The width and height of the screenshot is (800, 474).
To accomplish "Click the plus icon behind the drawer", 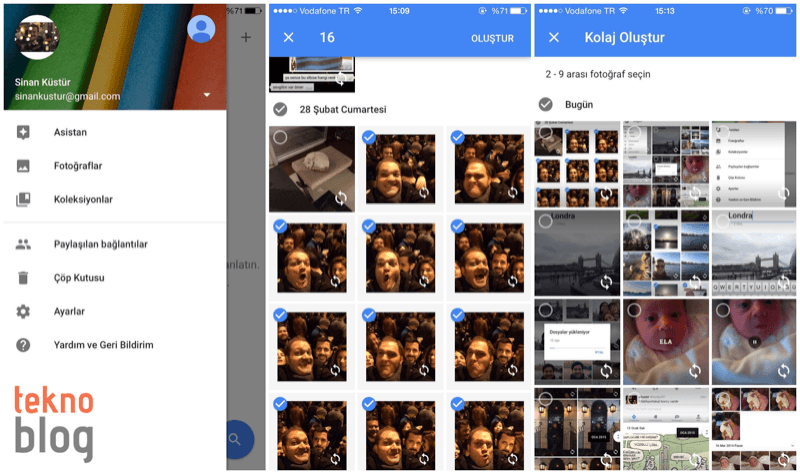I will 246,37.
